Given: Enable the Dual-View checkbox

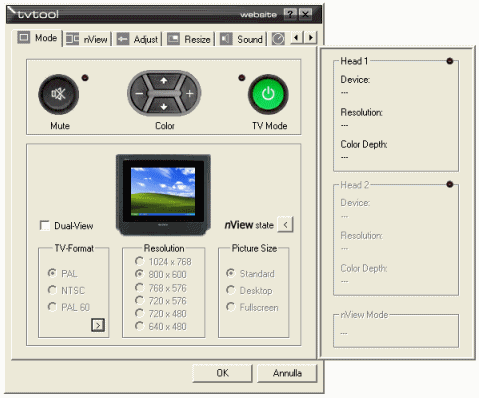Looking at the screenshot, I should (45, 225).
